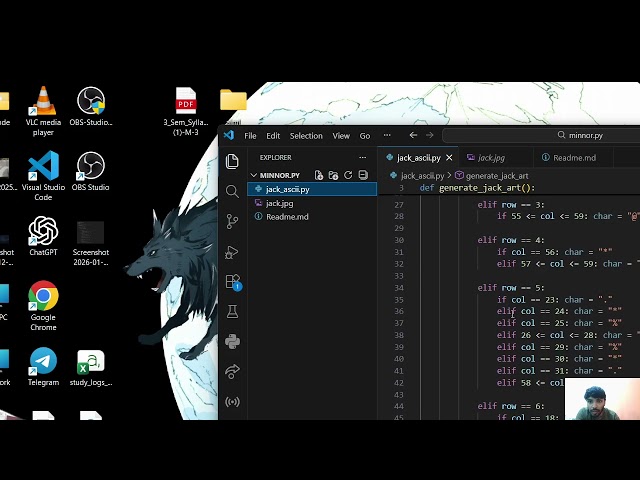Click sticky header def generate_jack_art line
Screen dimensions: 640x480
[x=477, y=188]
